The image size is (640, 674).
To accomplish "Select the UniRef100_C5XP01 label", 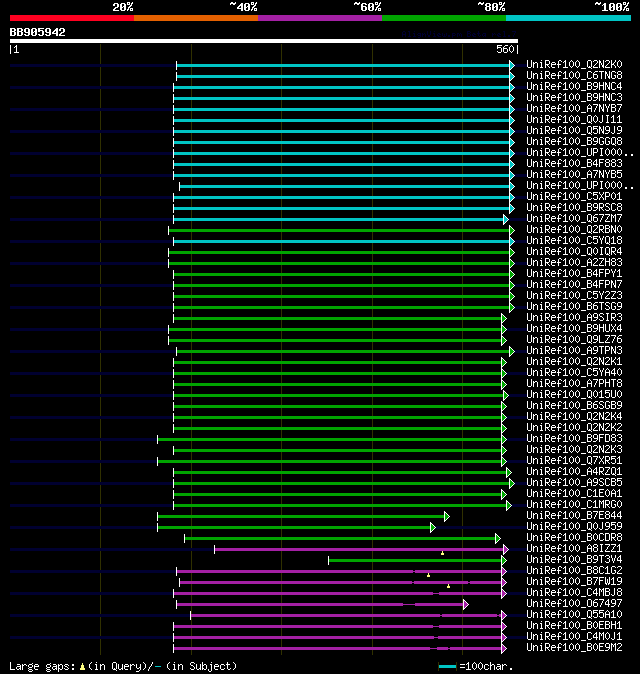I will (574, 196).
